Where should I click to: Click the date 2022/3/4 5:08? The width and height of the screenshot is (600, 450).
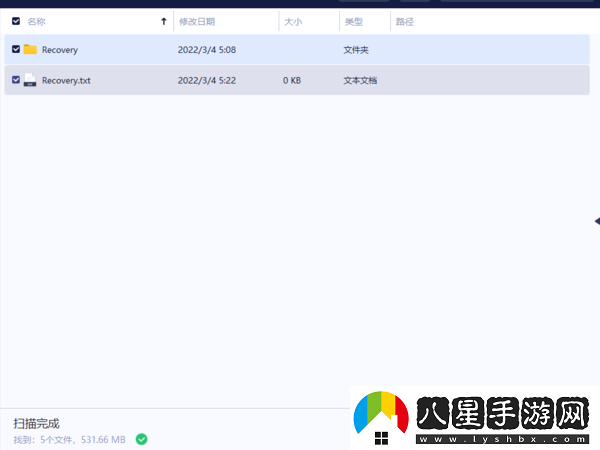[x=207, y=50]
